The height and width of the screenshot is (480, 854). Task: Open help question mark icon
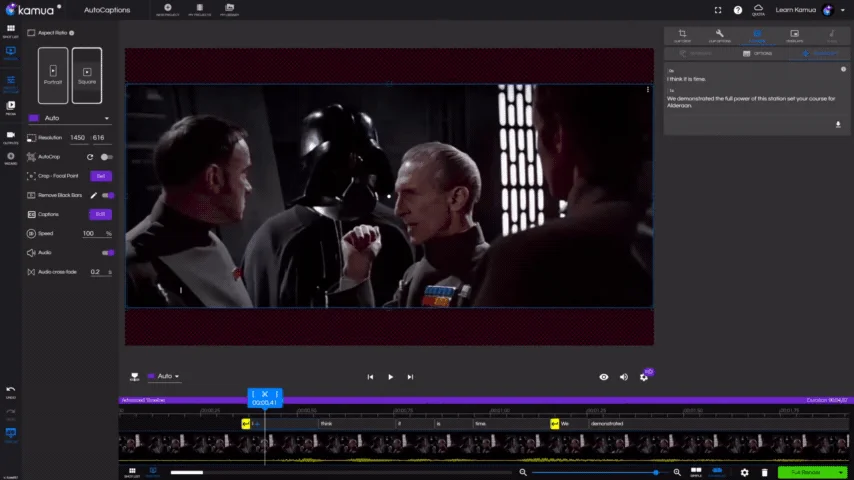point(737,10)
